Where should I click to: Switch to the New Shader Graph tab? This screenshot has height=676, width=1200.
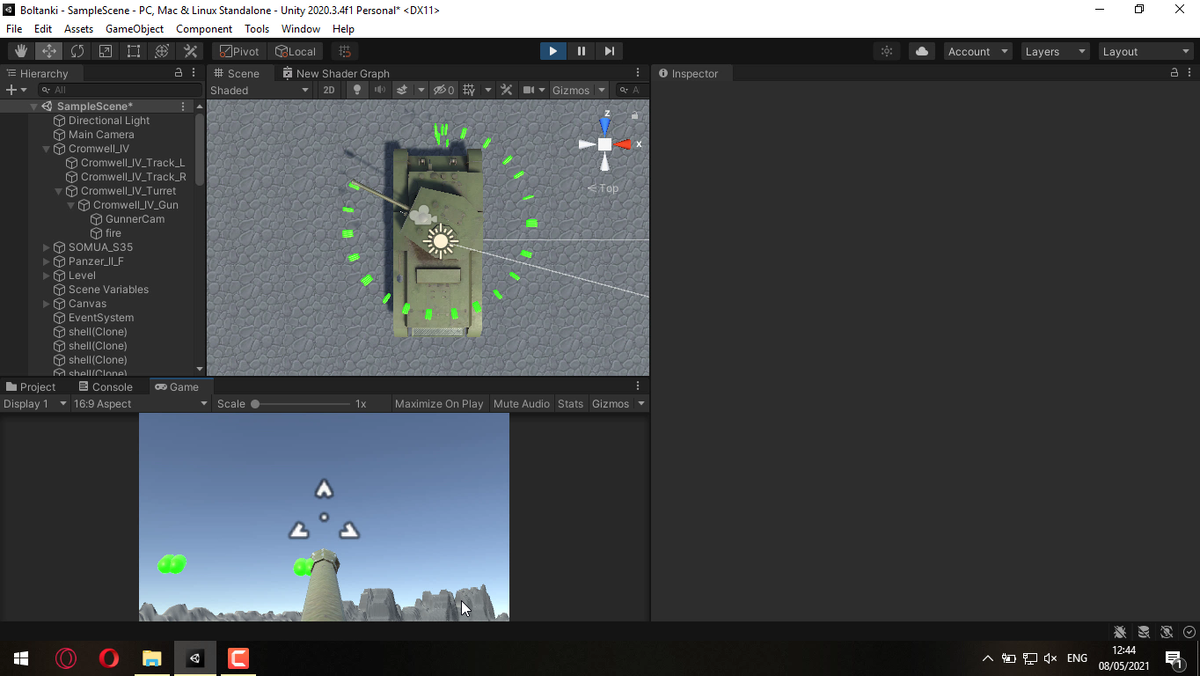click(x=336, y=73)
